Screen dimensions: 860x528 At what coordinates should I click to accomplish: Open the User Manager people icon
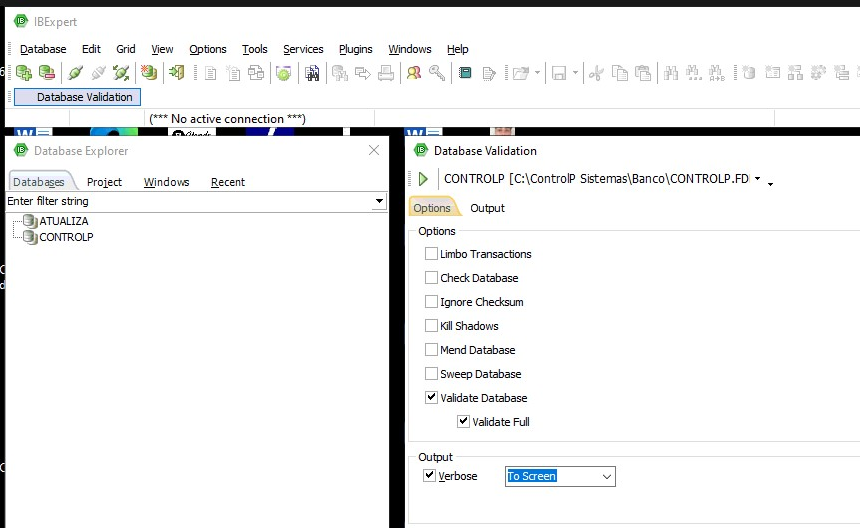click(414, 73)
